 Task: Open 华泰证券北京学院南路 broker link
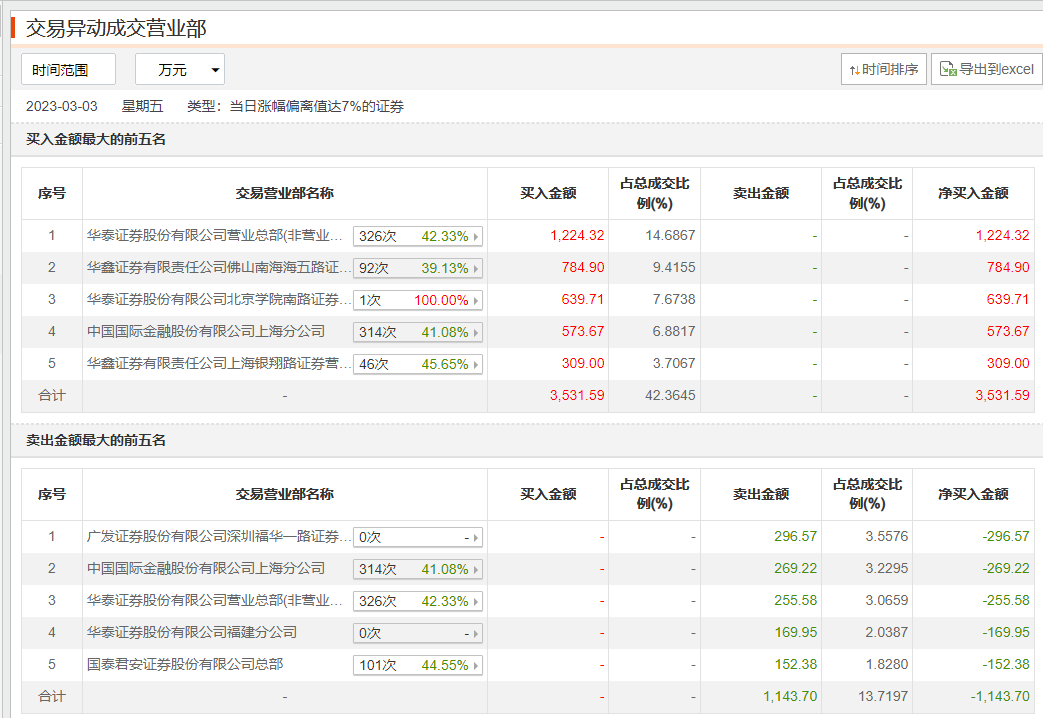(x=219, y=299)
